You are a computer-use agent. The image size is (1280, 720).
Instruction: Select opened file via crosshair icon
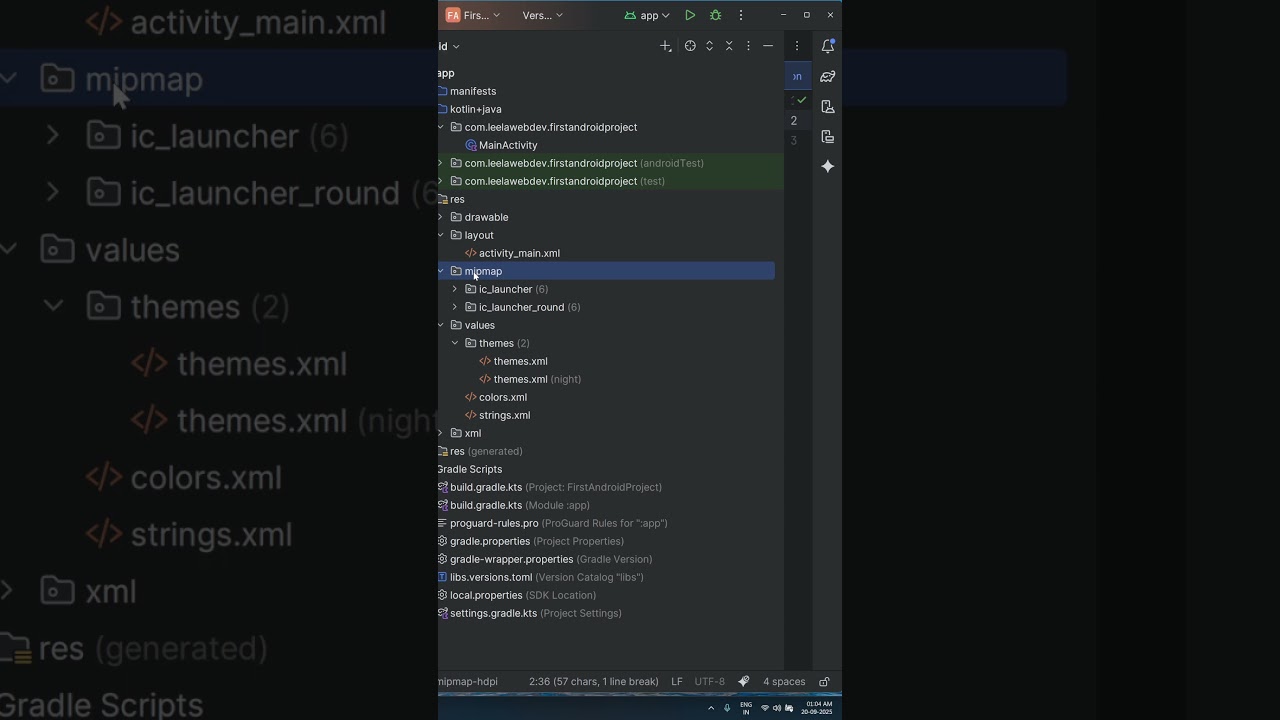click(x=690, y=46)
